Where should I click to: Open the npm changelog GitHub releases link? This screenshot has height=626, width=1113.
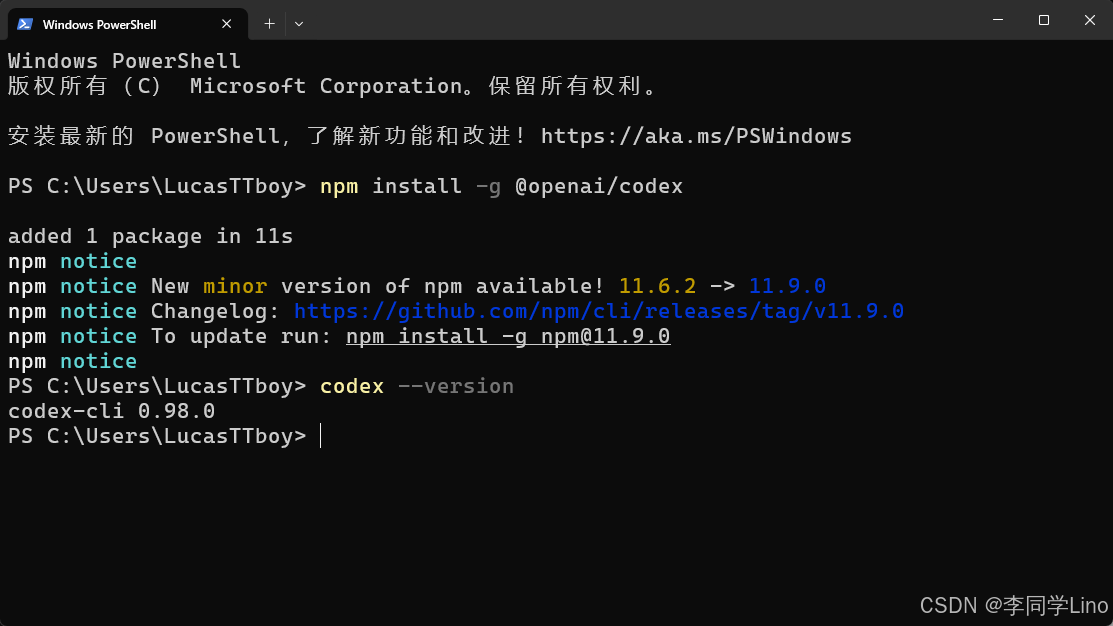(598, 311)
